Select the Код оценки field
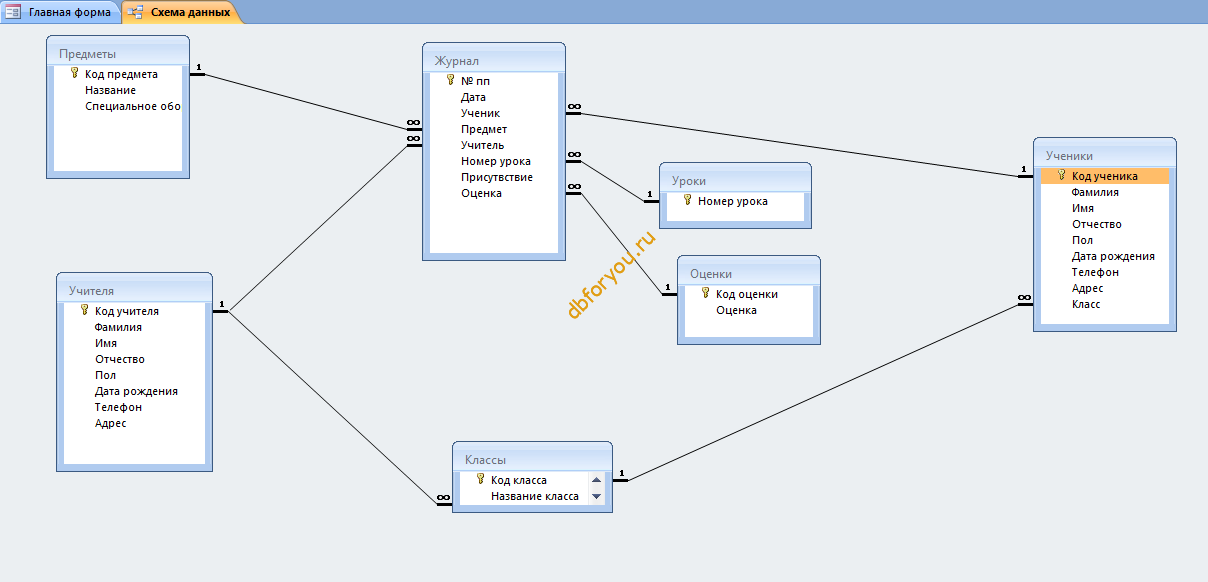Screen dimensions: 1208x582 (x=749, y=294)
